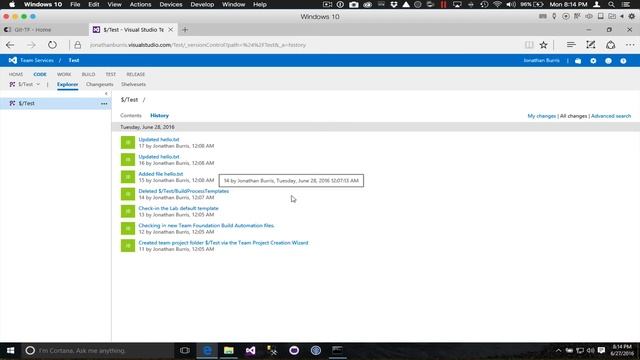640x360 pixels.
Task: Show hidden tray icons chevron
Action: click(x=558, y=350)
